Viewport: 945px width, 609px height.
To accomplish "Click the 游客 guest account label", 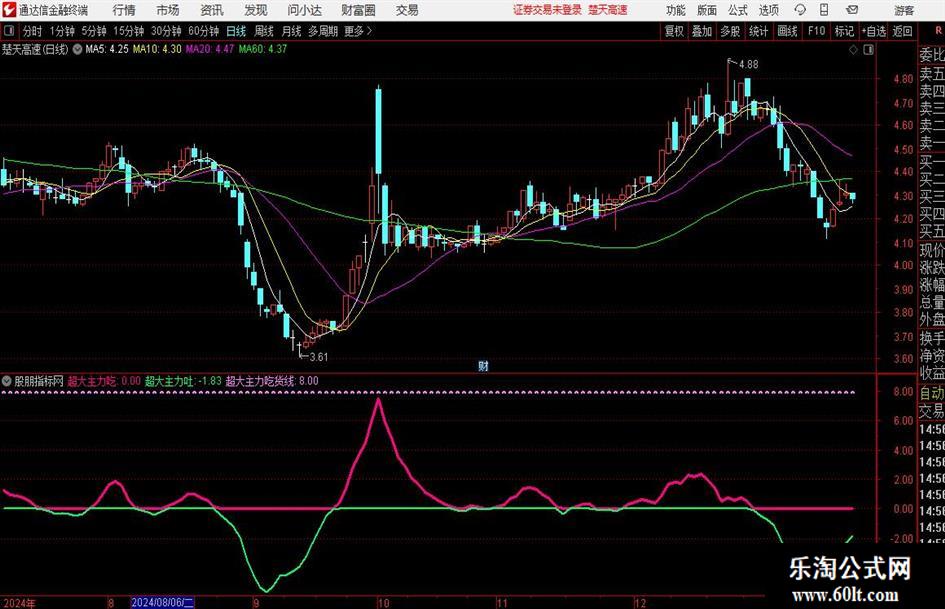I will 904,10.
